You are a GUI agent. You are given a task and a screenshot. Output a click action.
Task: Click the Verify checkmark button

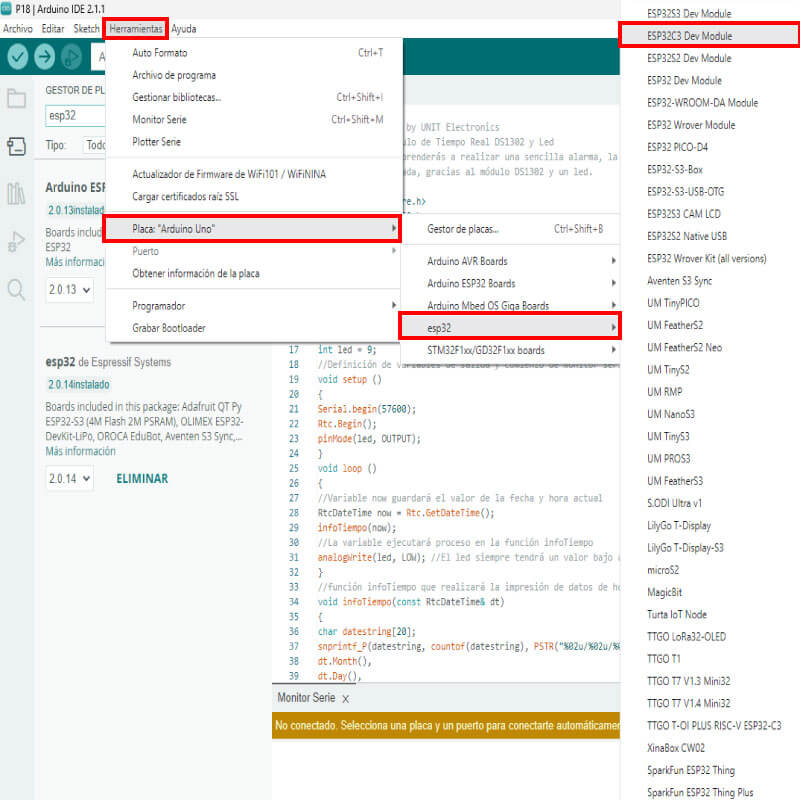click(18, 57)
